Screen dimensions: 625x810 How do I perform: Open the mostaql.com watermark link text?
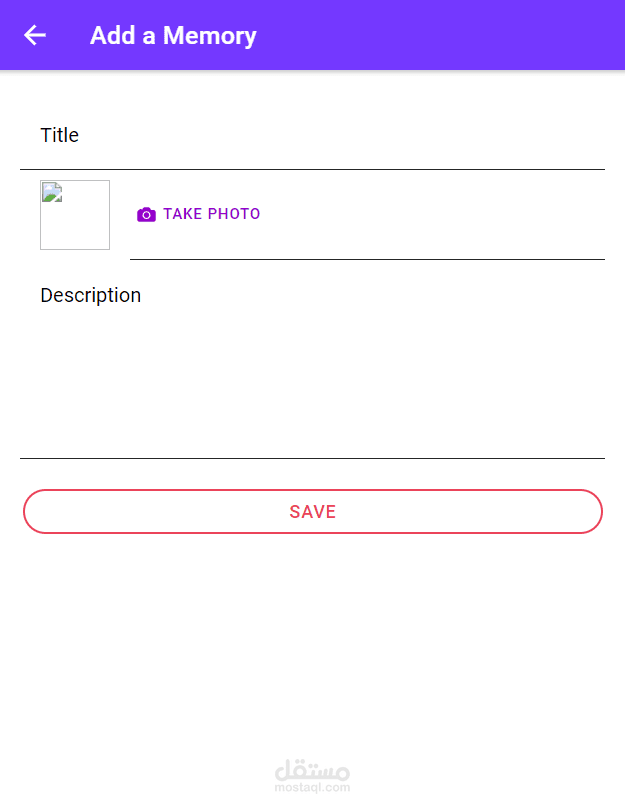[x=312, y=788]
